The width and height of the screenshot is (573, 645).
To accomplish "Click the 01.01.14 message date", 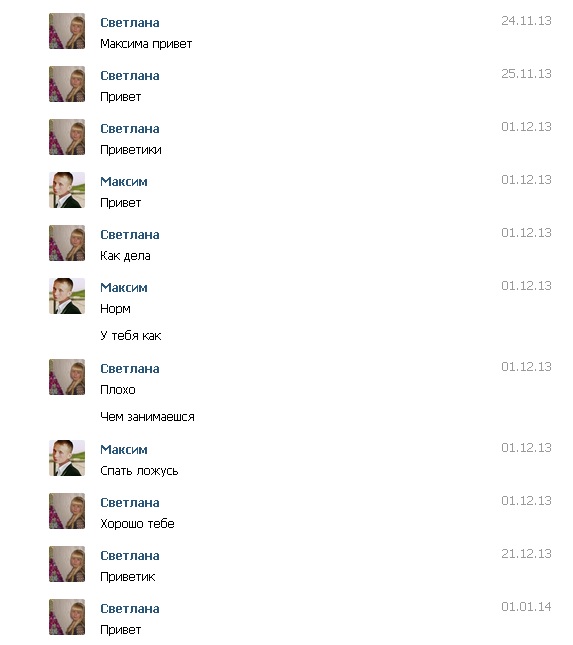I will tap(526, 607).
